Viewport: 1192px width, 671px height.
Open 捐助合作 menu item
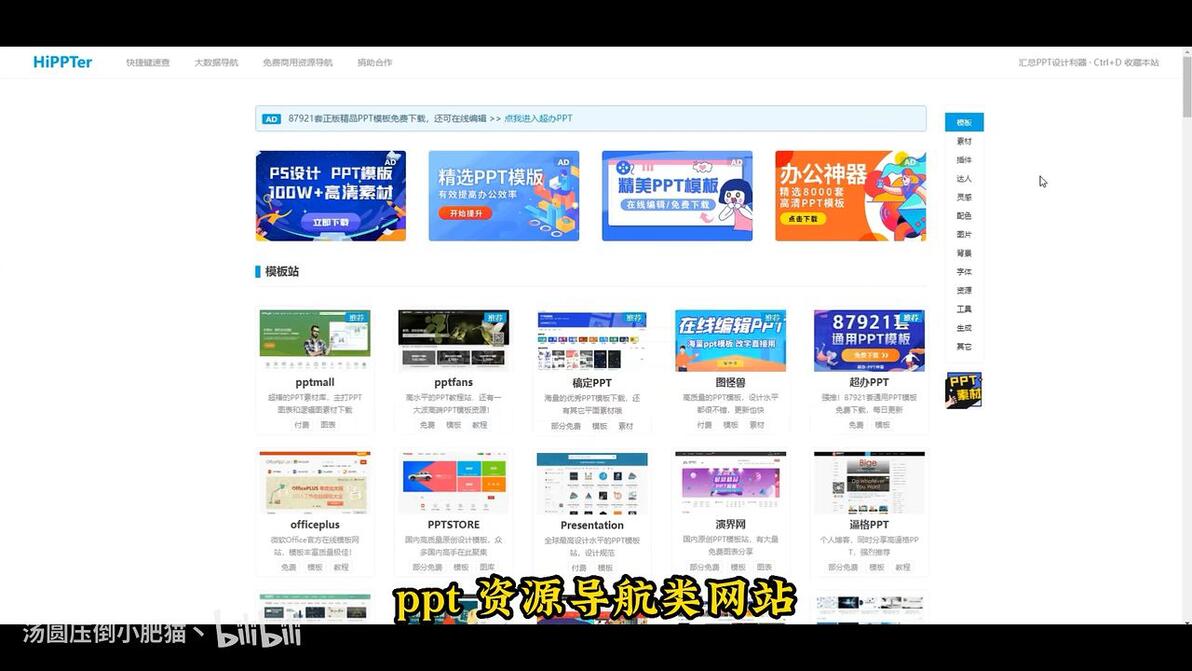tap(375, 63)
